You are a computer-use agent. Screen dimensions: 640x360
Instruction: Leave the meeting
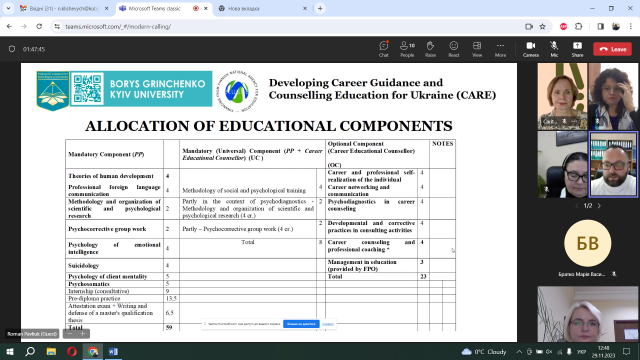[613, 49]
